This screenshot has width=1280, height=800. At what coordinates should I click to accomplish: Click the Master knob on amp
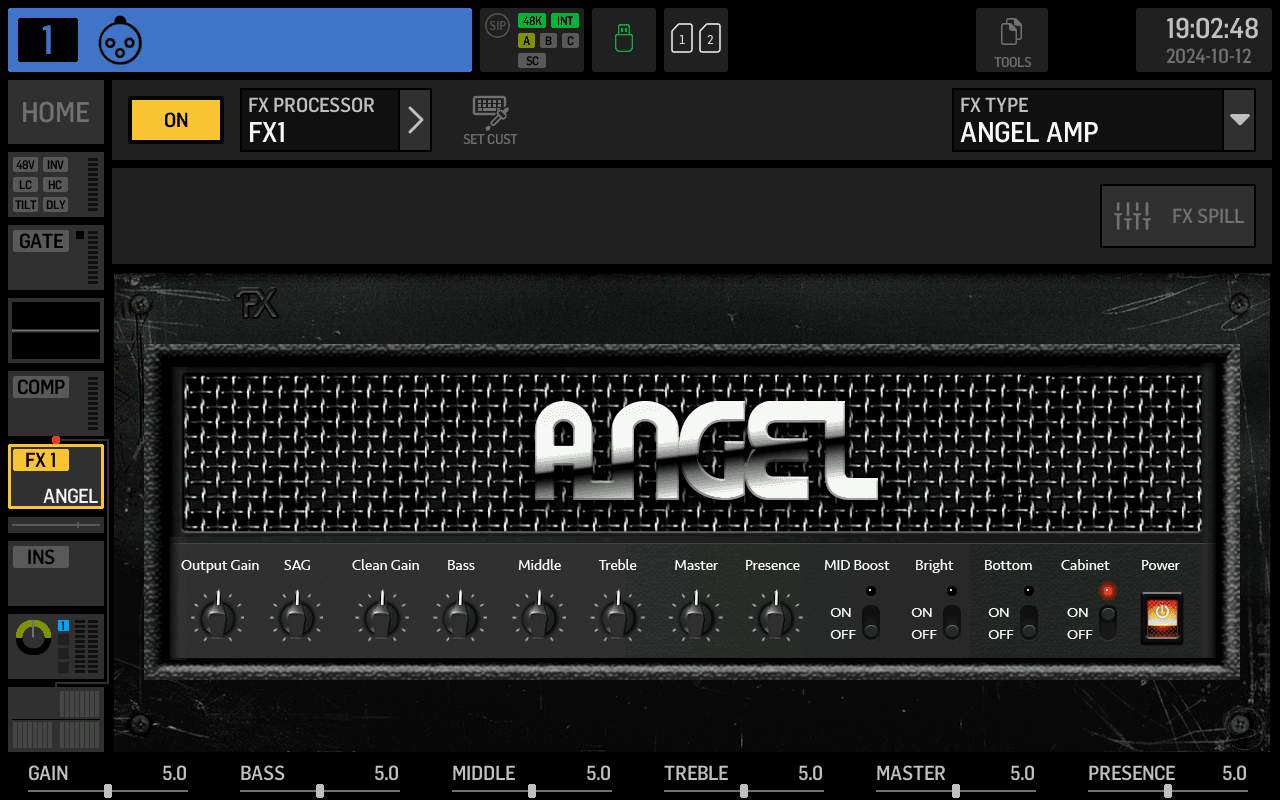coord(696,617)
